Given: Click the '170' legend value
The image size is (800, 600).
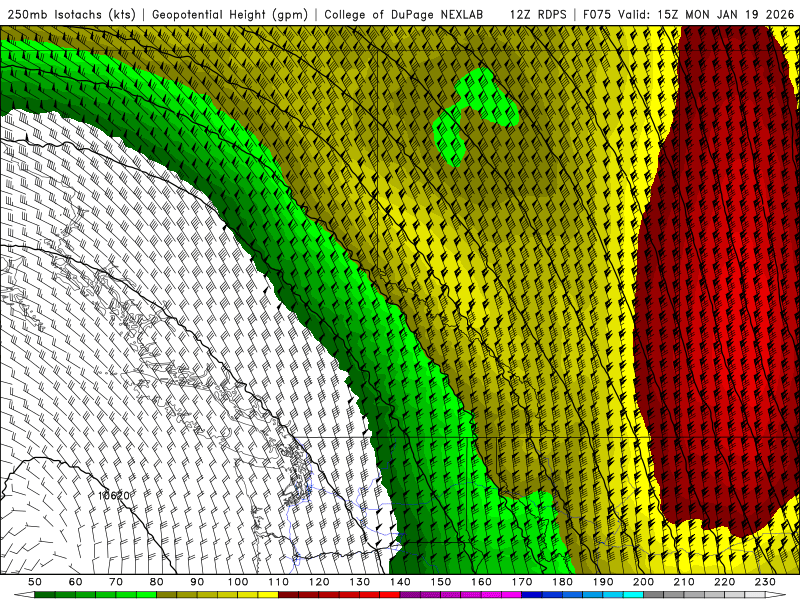Looking at the screenshot, I should 522,582.
